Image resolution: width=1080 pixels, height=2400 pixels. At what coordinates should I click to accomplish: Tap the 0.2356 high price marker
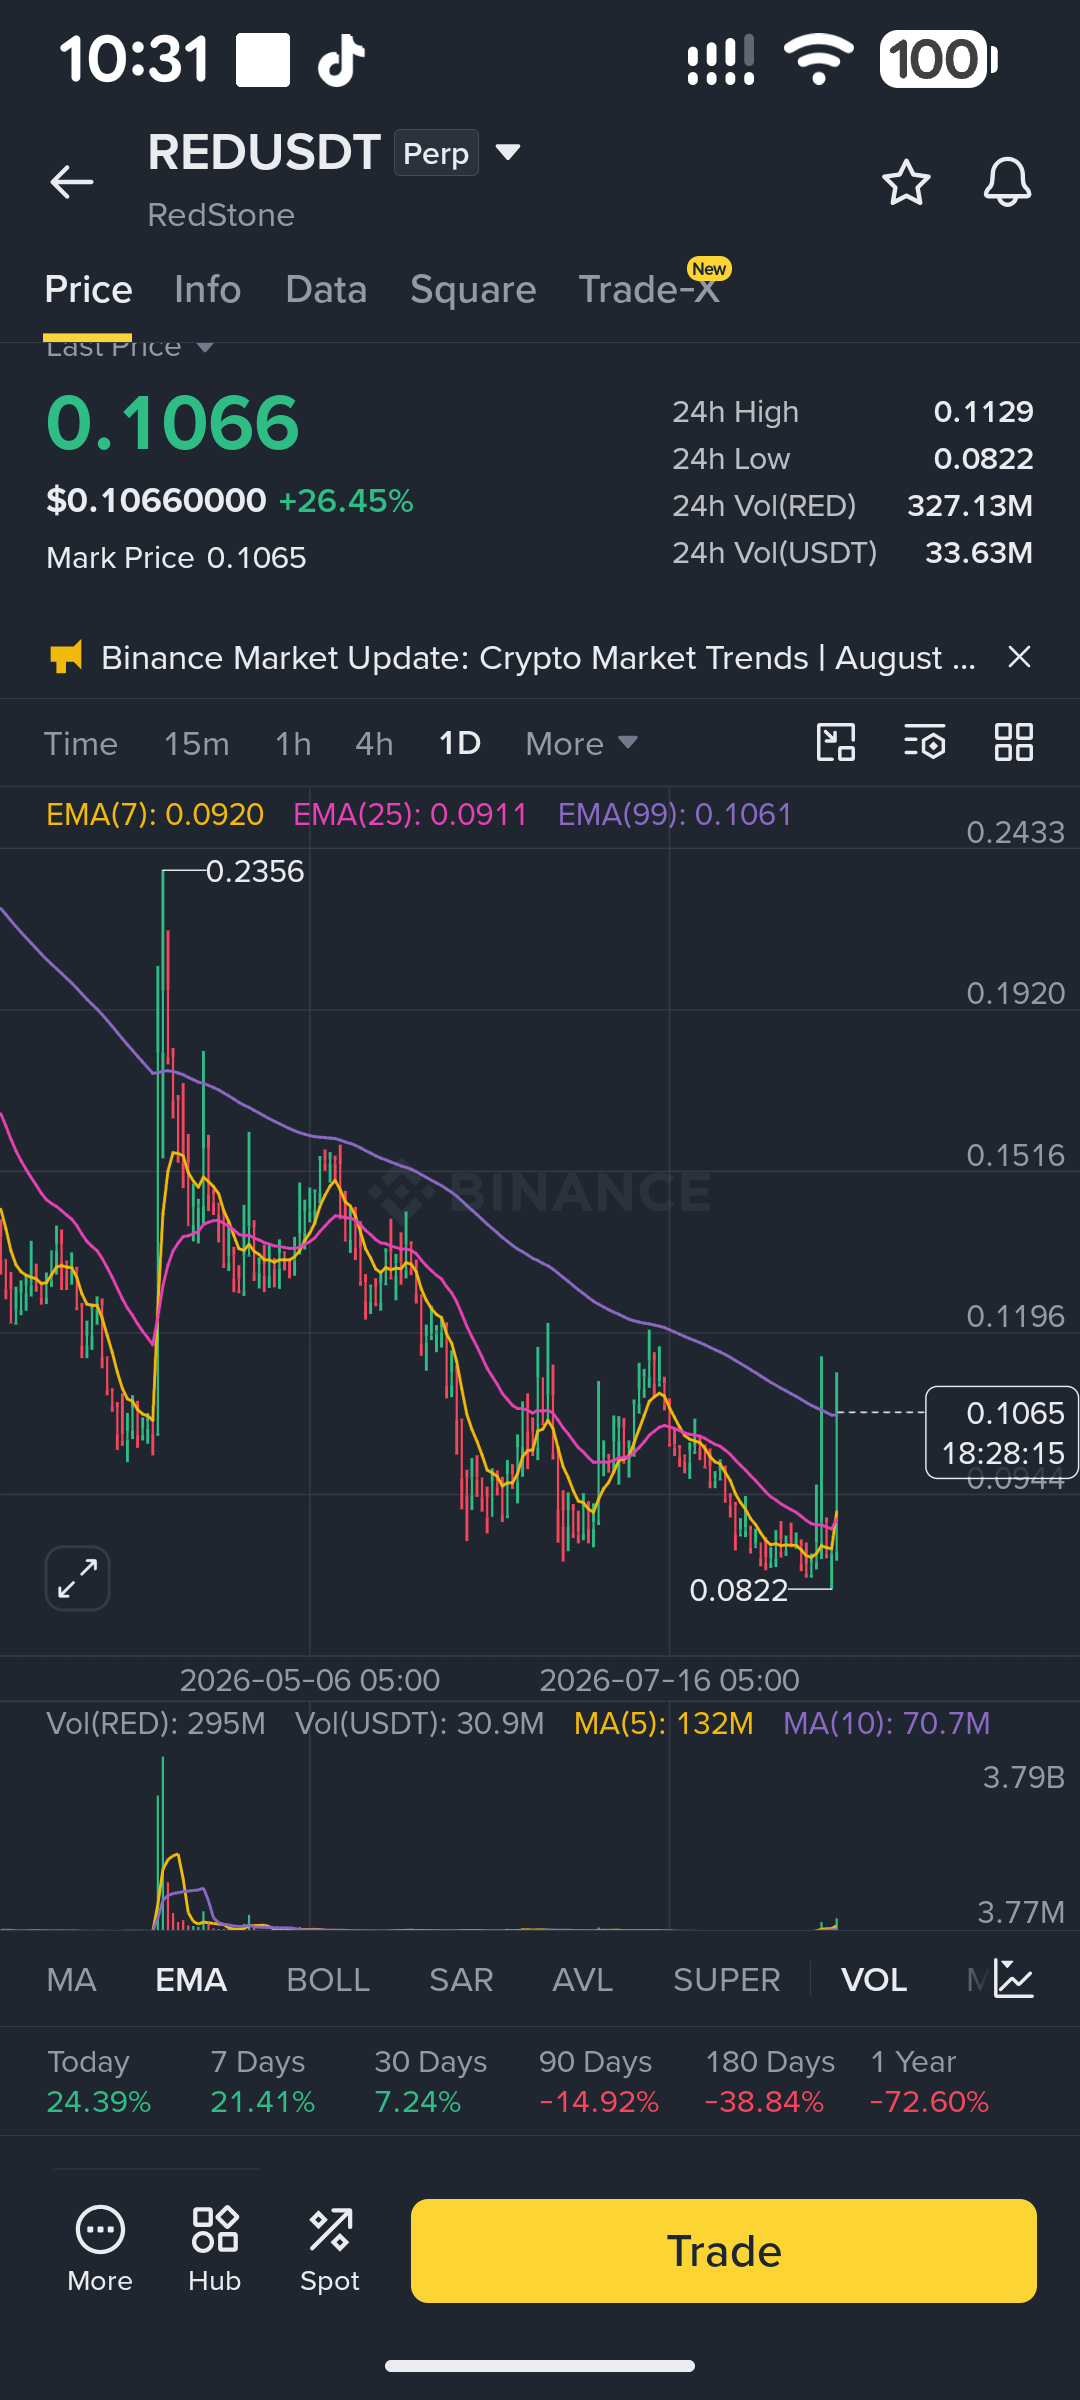point(255,872)
